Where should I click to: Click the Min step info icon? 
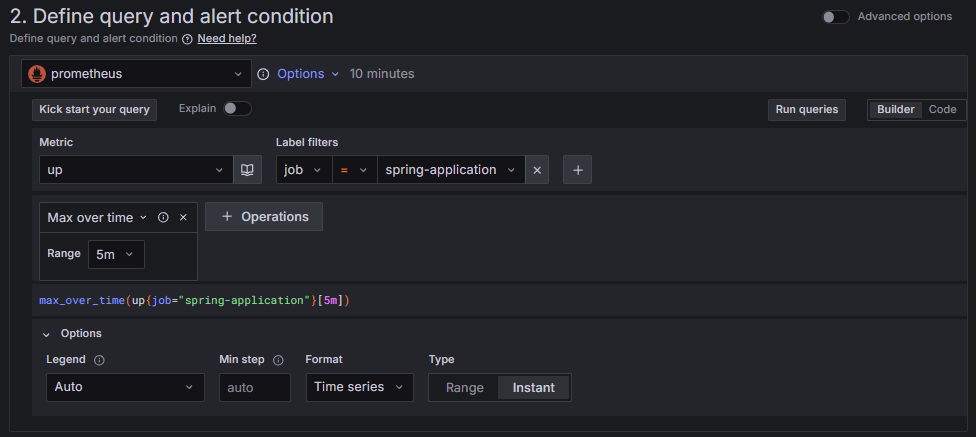click(278, 360)
